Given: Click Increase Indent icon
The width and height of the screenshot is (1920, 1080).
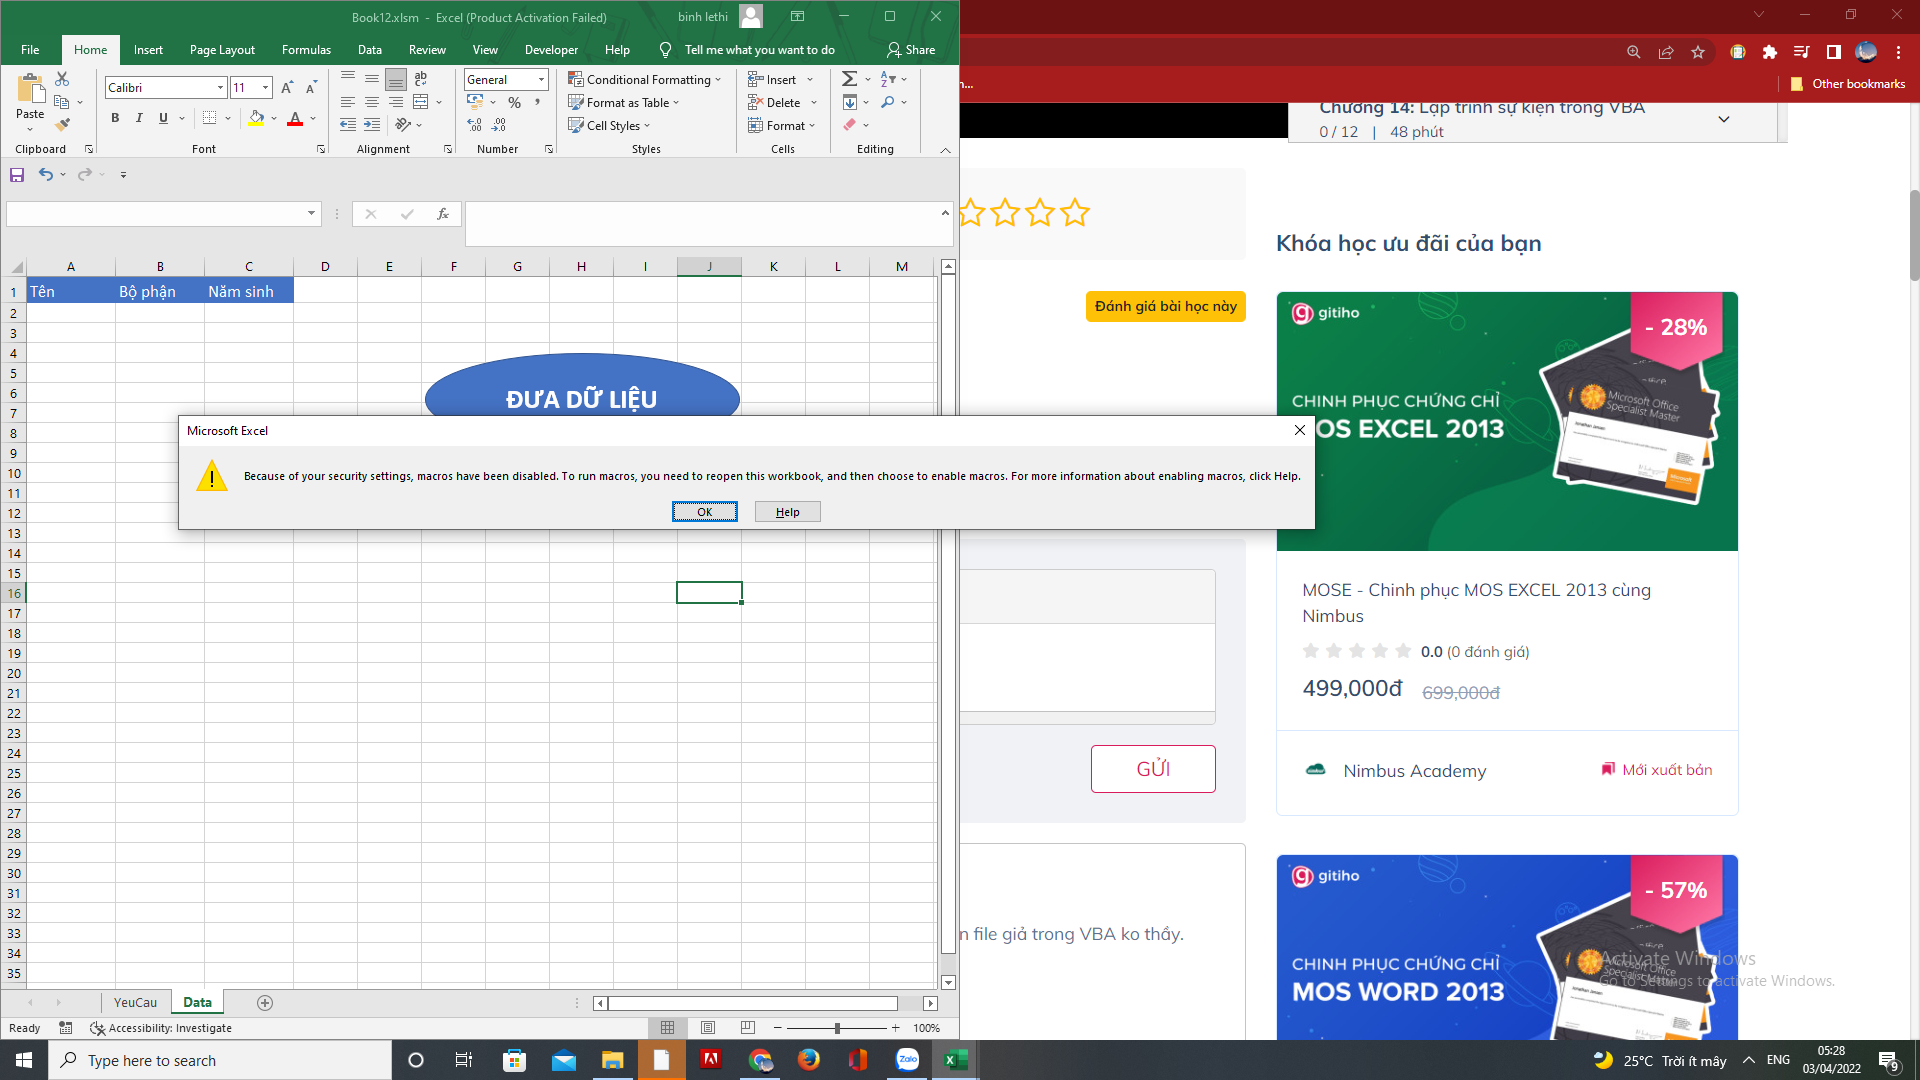Looking at the screenshot, I should [x=372, y=125].
